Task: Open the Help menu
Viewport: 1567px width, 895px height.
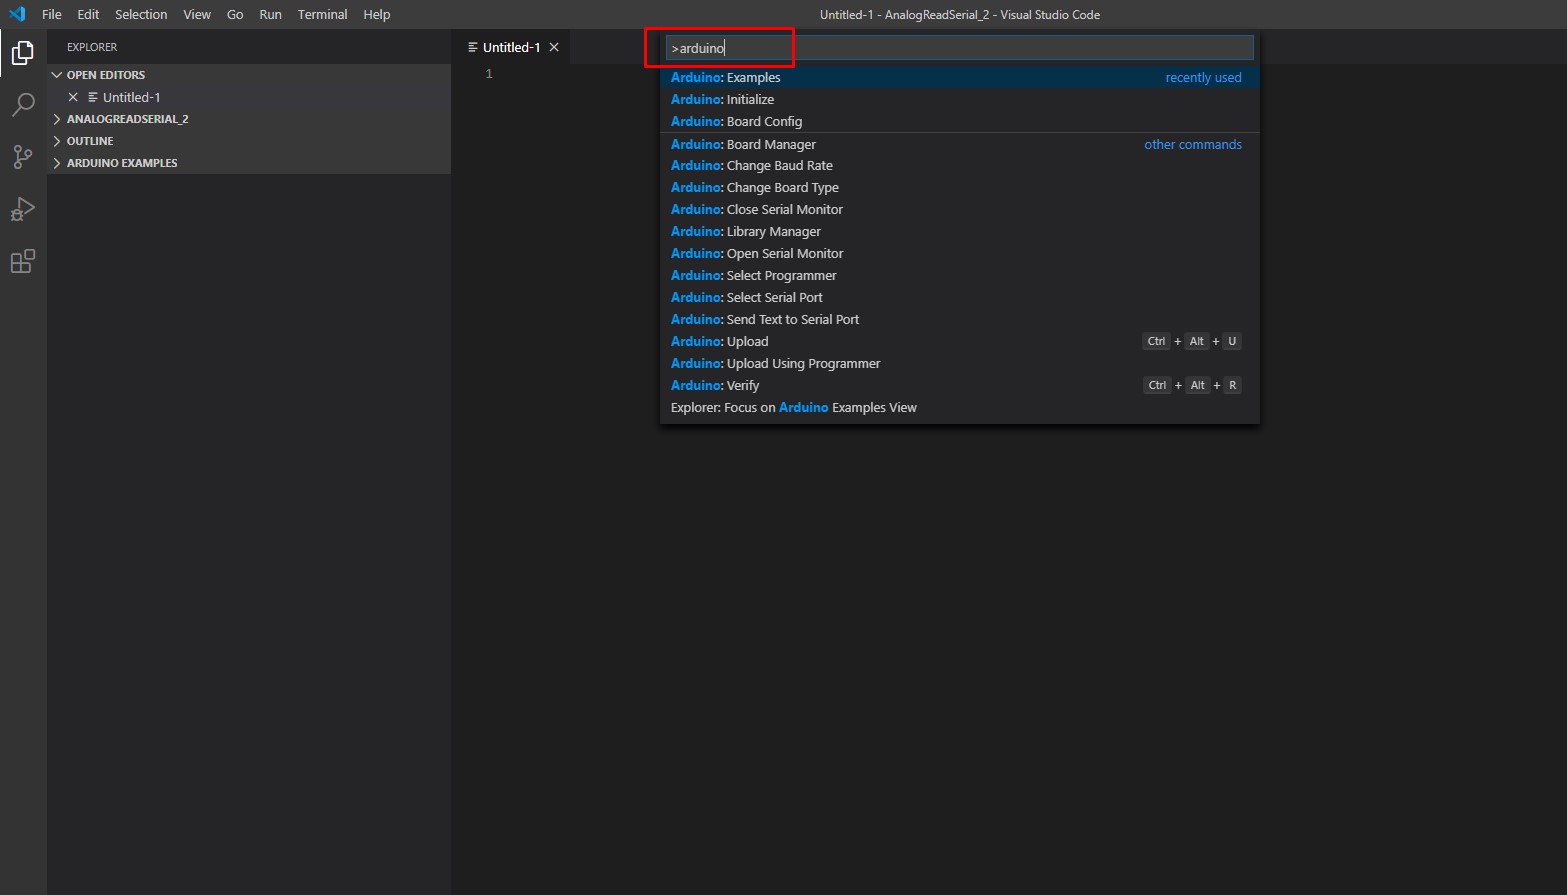Action: pyautogui.click(x=377, y=14)
